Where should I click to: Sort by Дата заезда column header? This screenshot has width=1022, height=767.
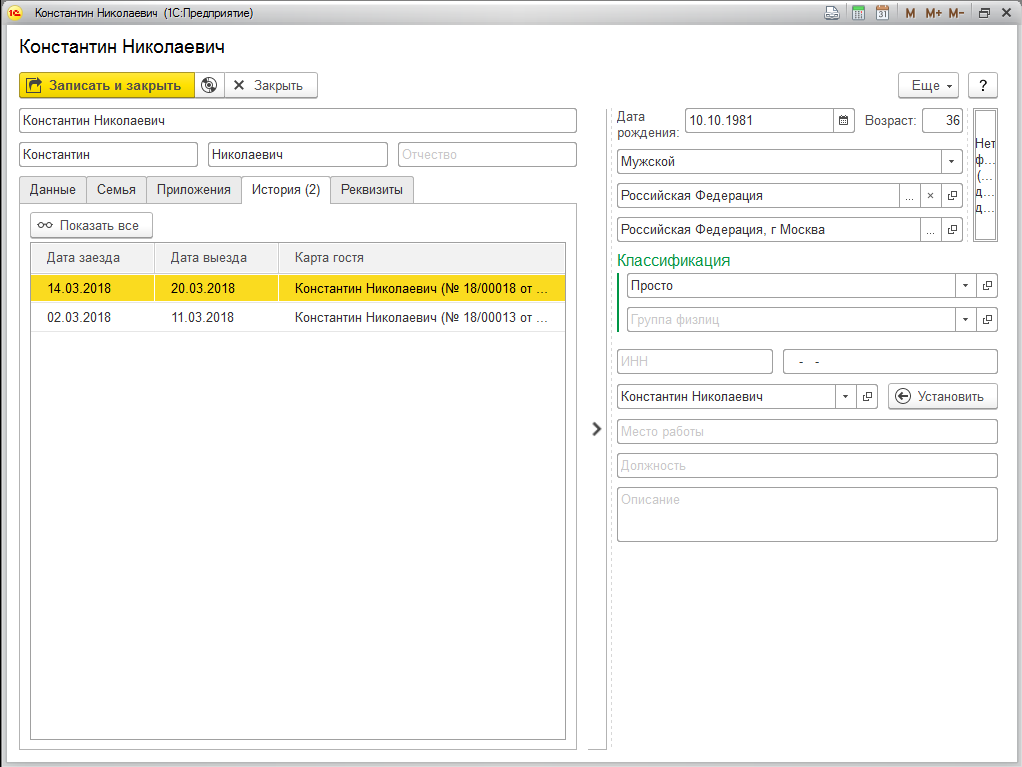click(x=93, y=258)
